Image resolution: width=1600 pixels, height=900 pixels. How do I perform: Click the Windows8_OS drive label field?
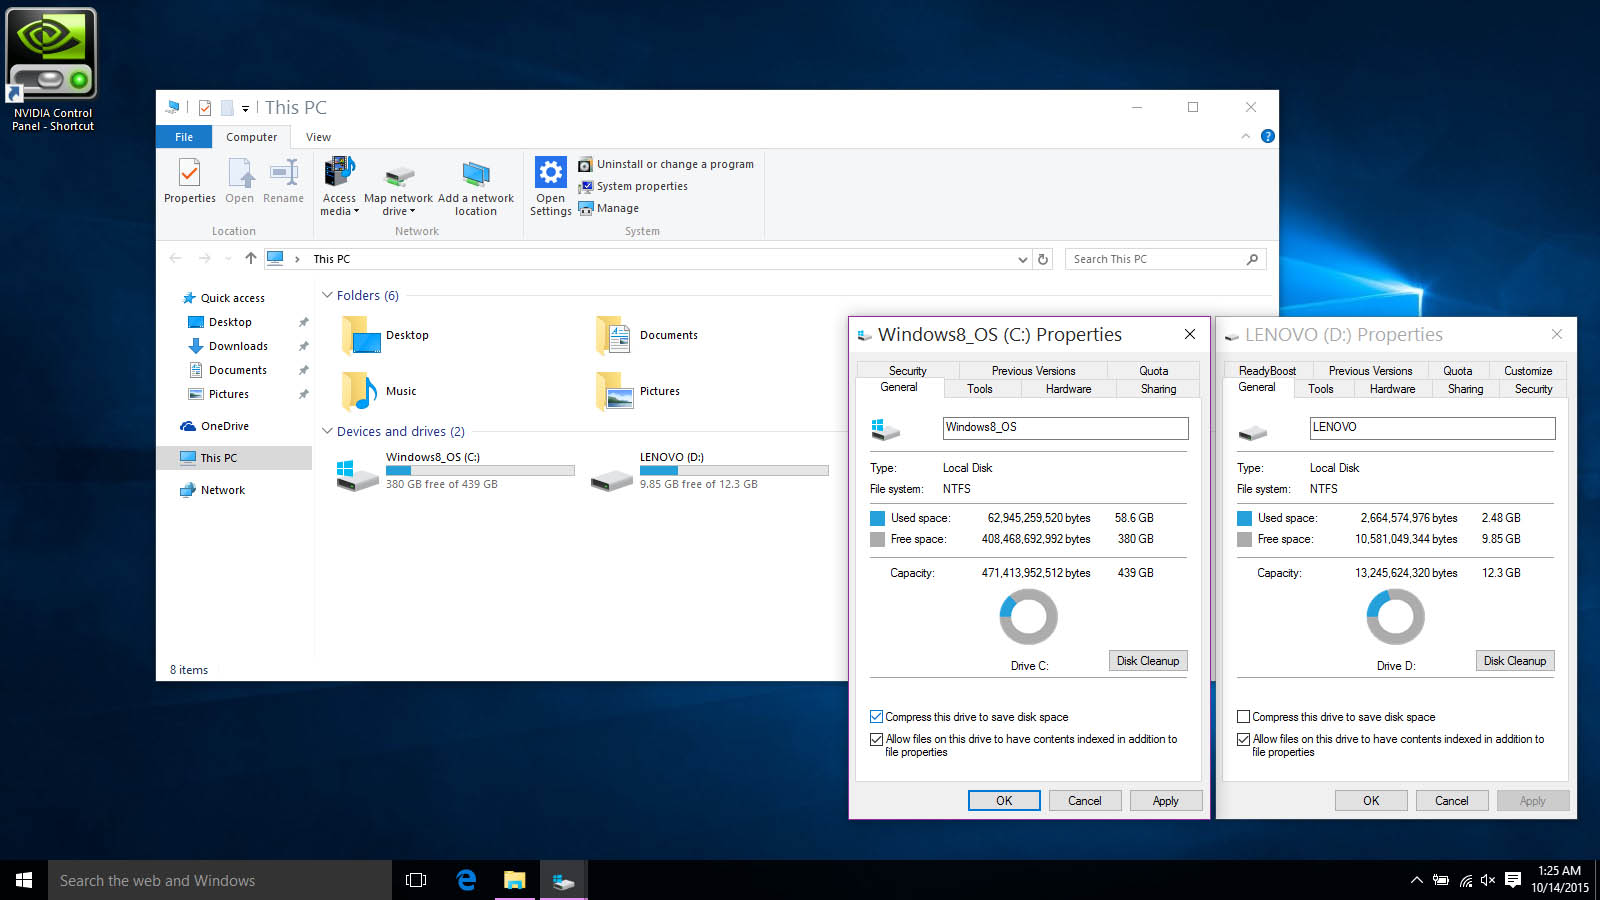(x=1065, y=428)
